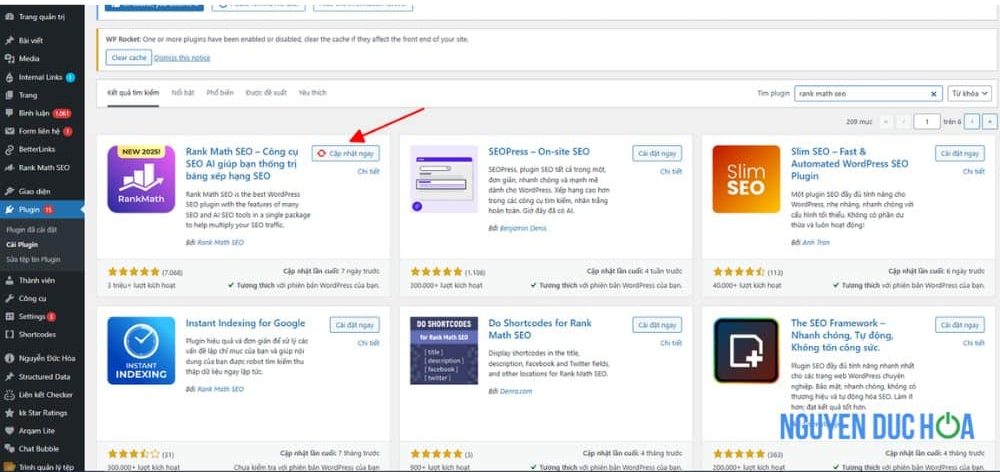Switch to Nổi bật tab
Viewport: 1000px width, 472px height.
[182, 92]
